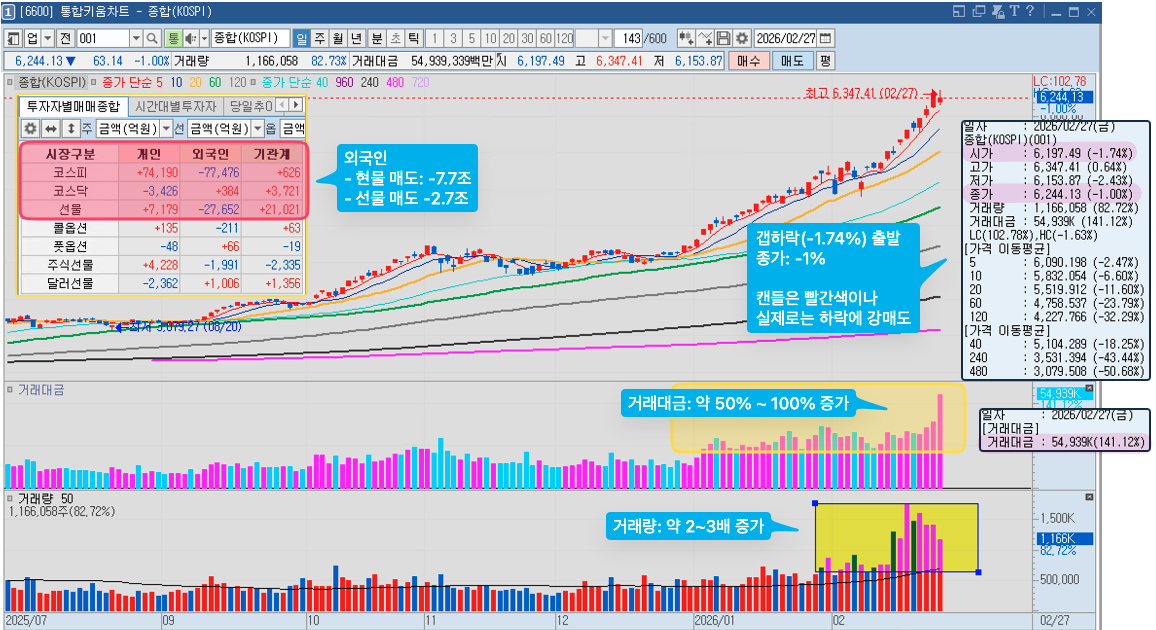Switch to the 시간대별투자자 tab

click(x=177, y=108)
